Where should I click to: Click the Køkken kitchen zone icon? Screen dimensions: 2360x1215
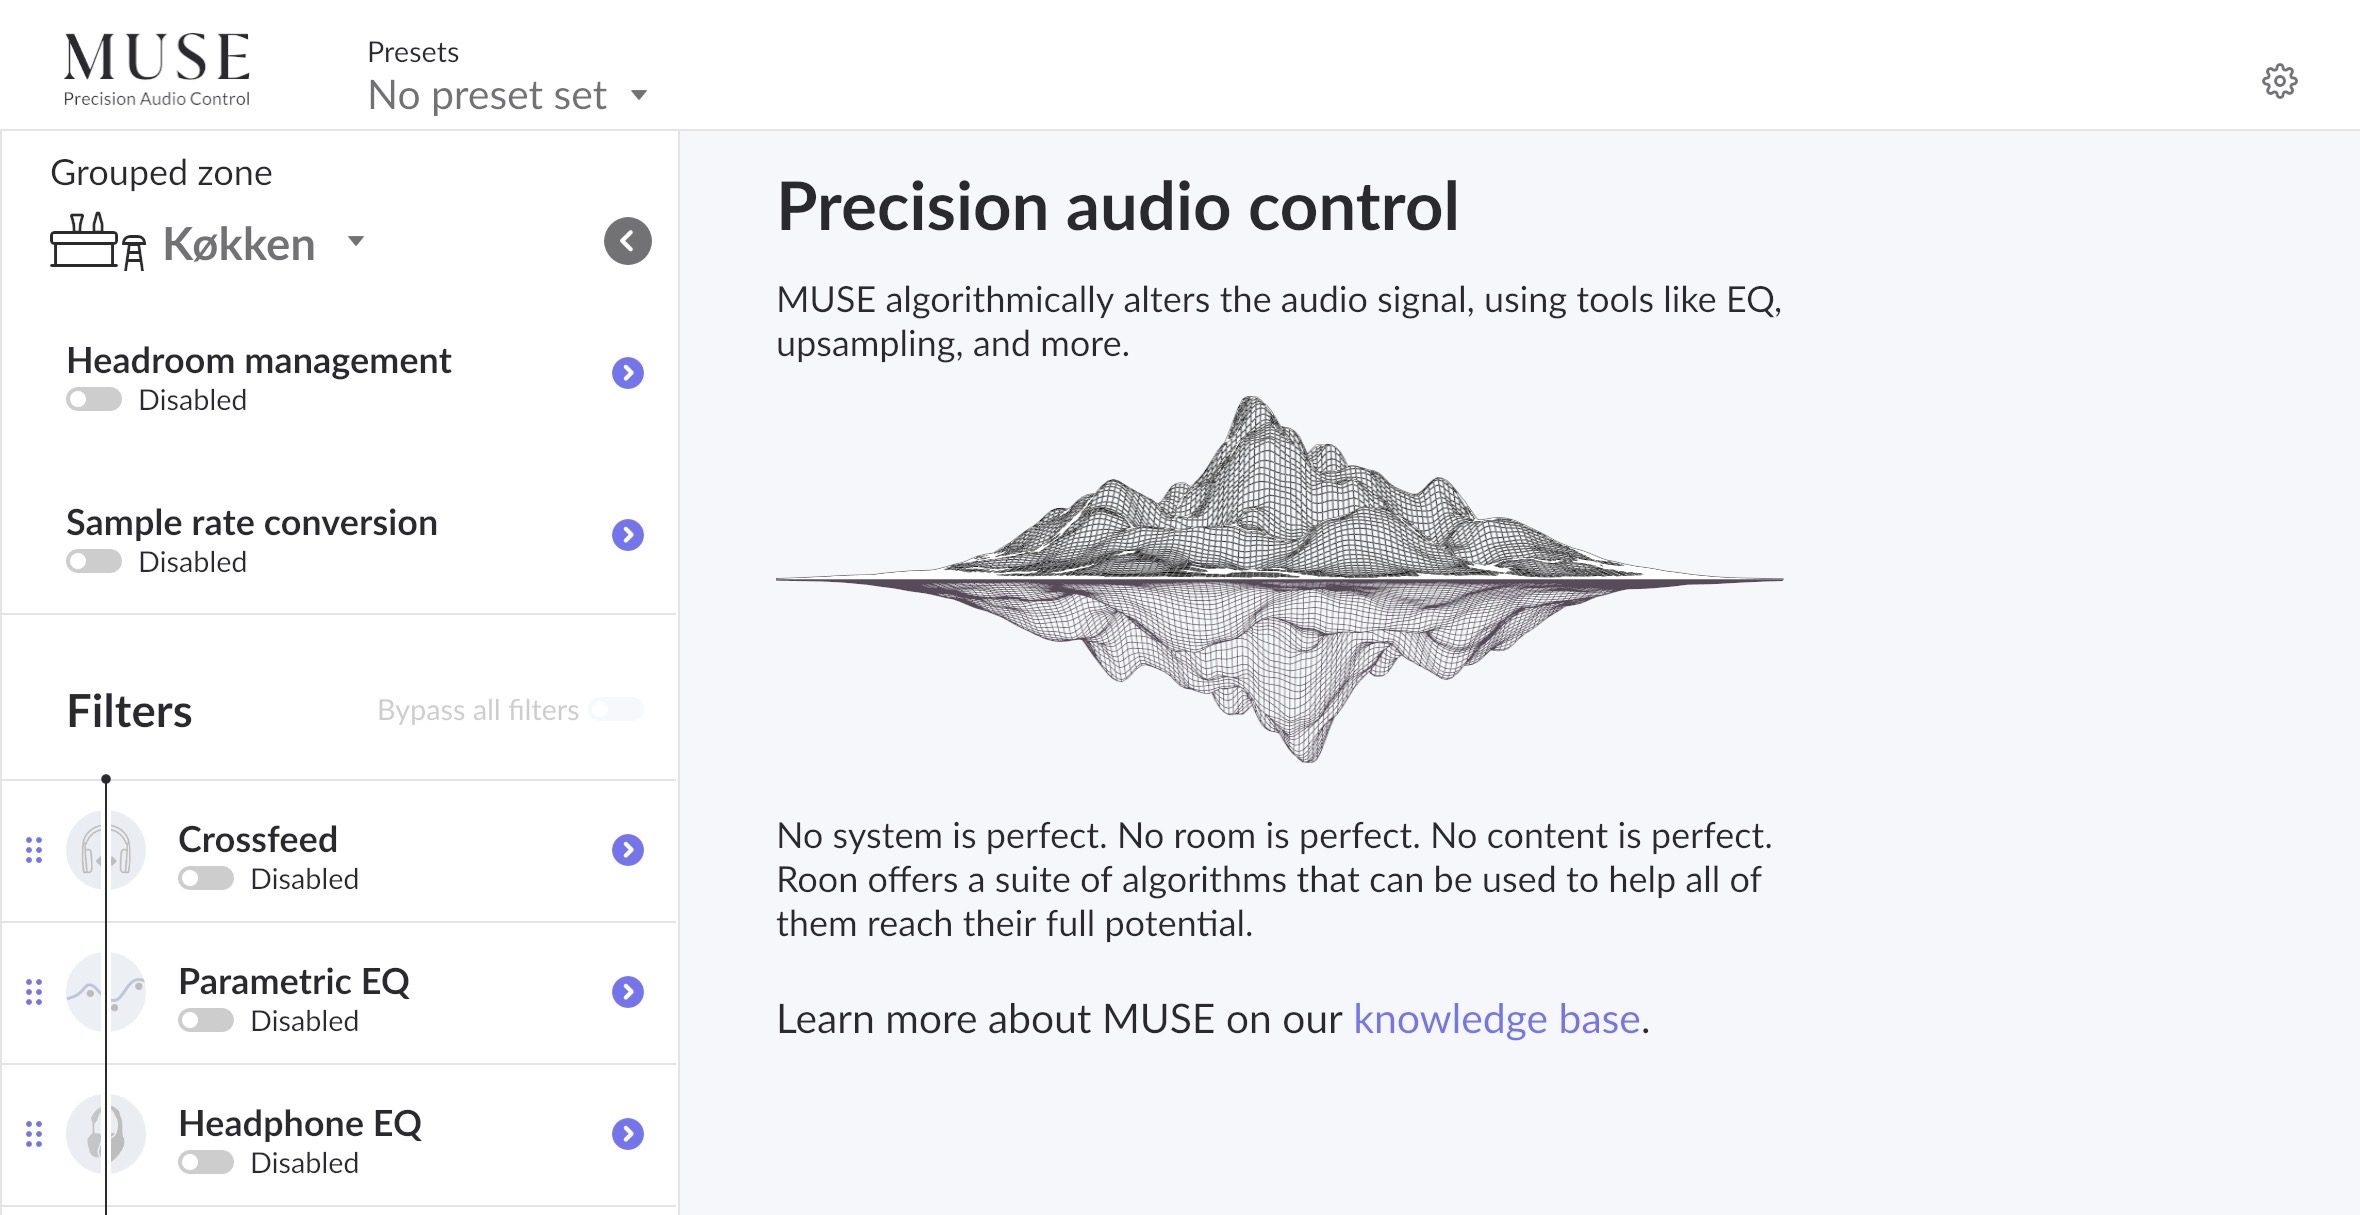(x=98, y=241)
